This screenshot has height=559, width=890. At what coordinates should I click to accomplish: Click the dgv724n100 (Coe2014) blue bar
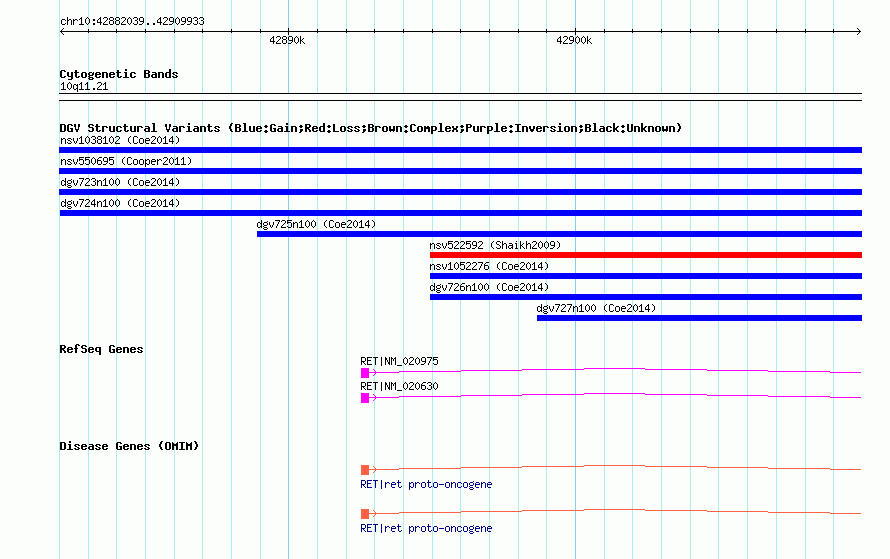click(460, 213)
